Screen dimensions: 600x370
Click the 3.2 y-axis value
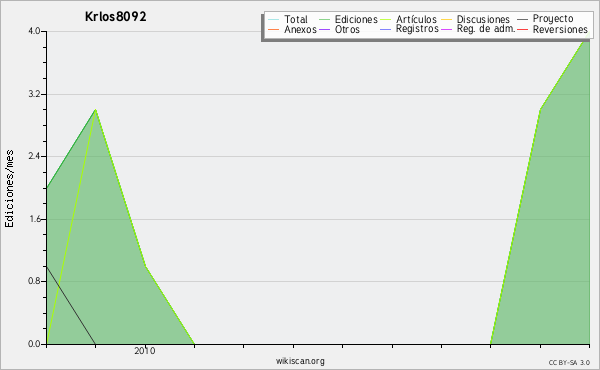[34, 94]
